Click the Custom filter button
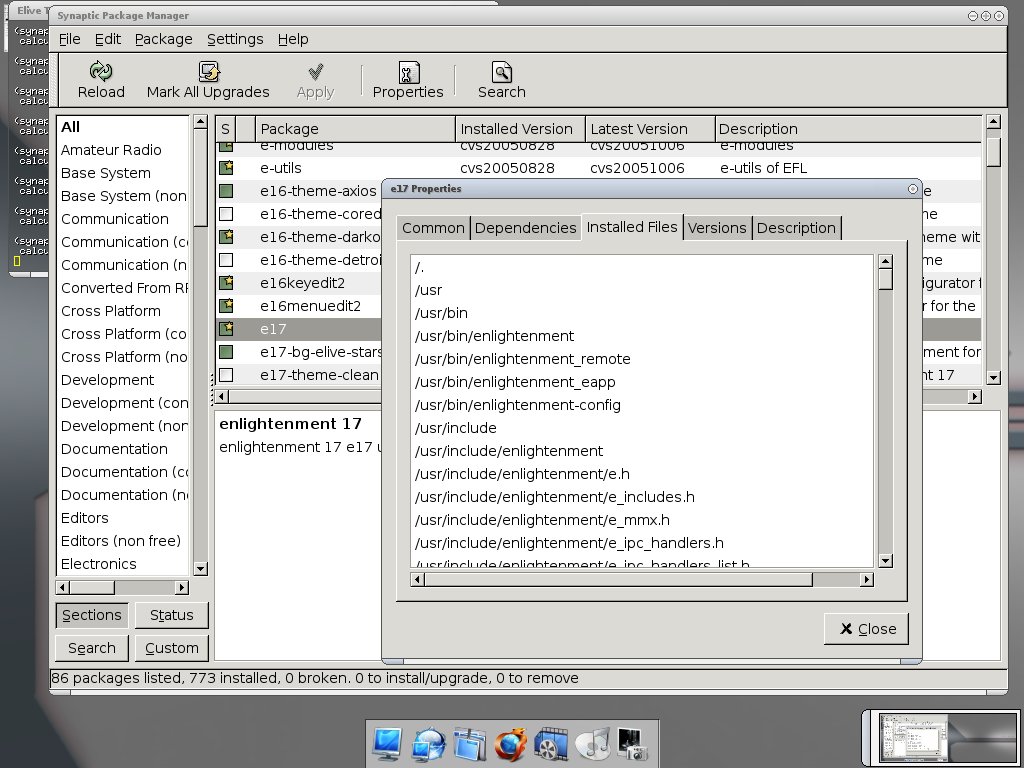This screenshot has width=1024, height=768. [x=171, y=648]
